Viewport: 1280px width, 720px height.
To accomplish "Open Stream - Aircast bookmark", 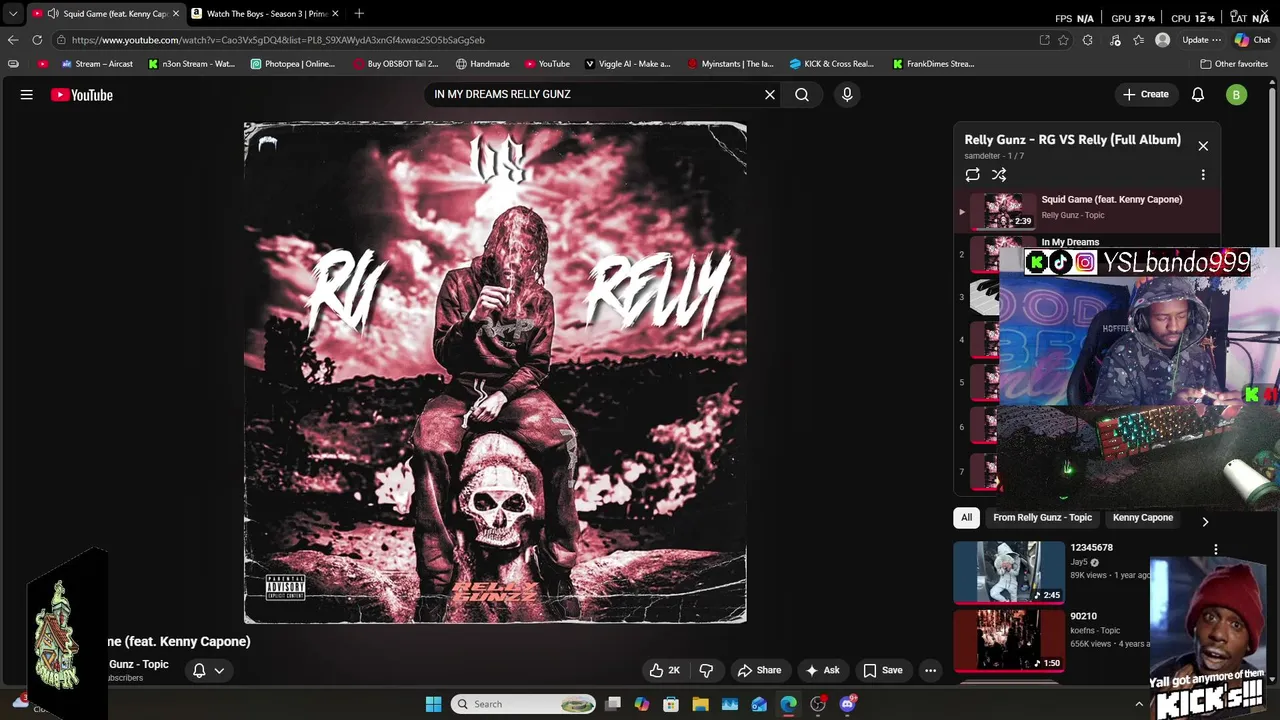I will coord(97,64).
